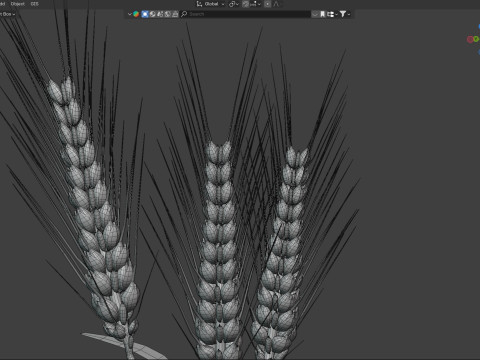Screen dimensions: 480x360
Task: Click the transform orientation axes icon
Action: click(199, 4)
